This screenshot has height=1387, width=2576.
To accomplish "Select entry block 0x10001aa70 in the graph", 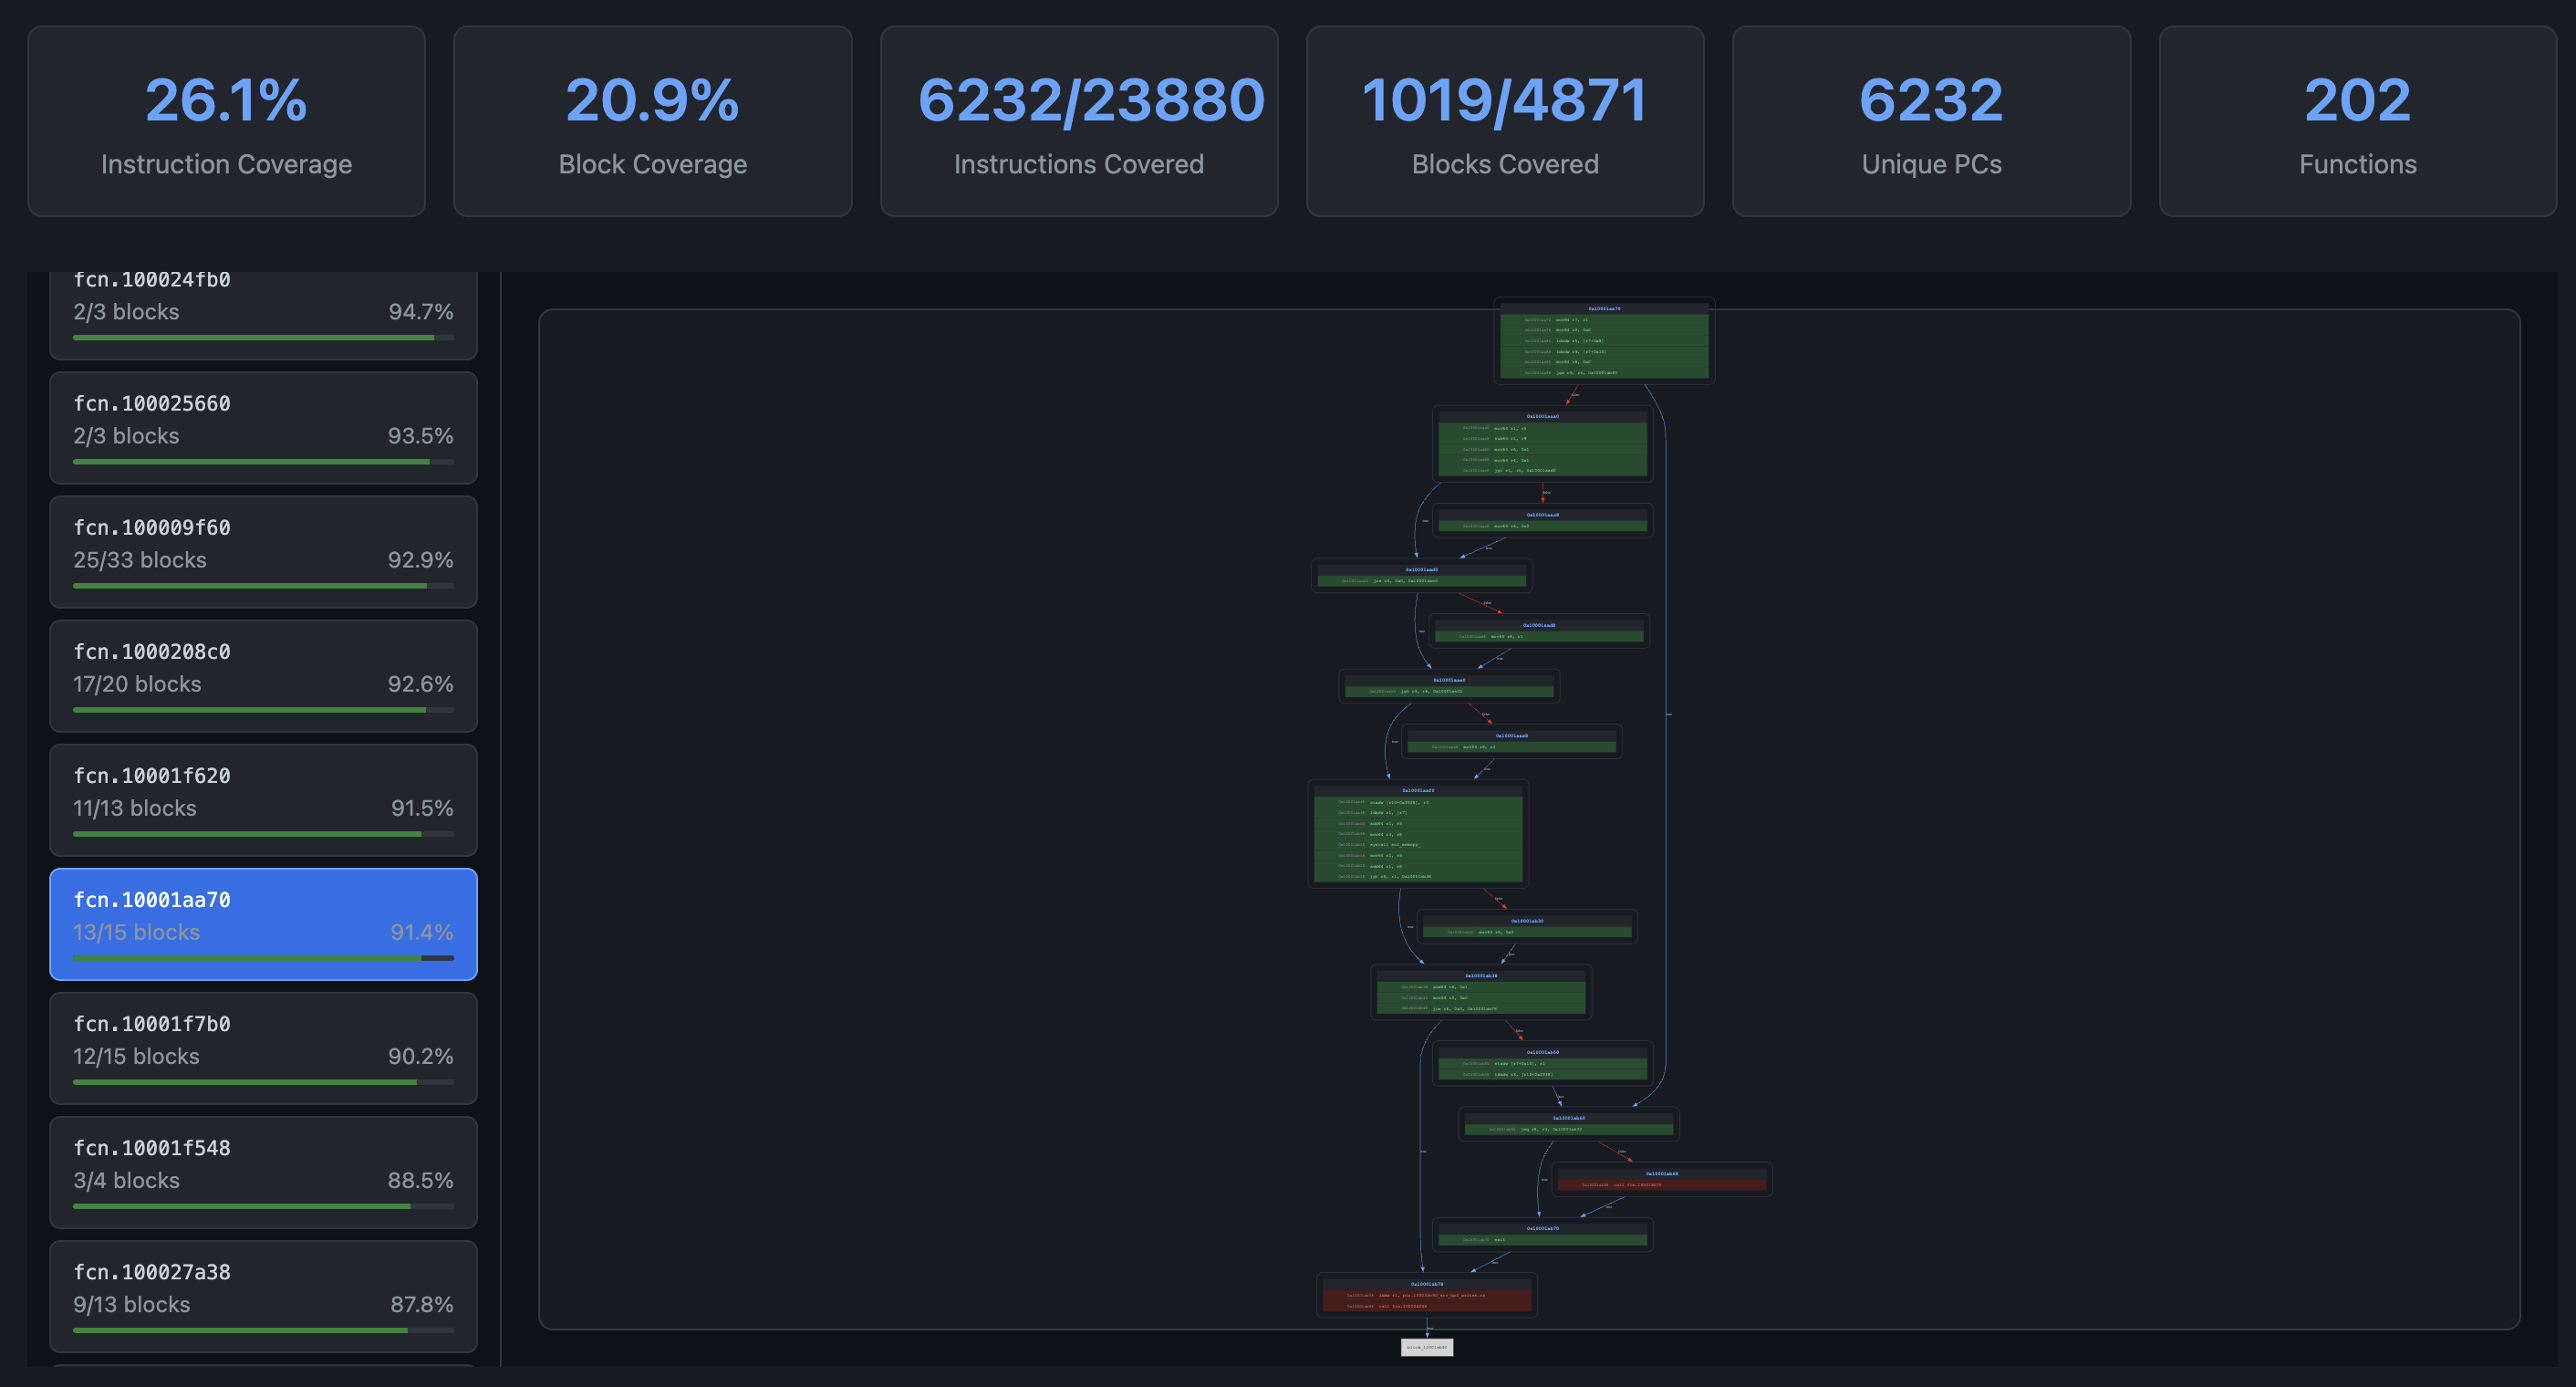I will 1605,340.
